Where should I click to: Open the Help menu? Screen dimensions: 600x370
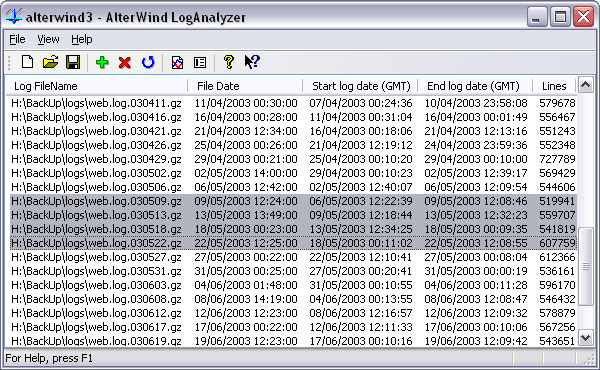(x=82, y=39)
